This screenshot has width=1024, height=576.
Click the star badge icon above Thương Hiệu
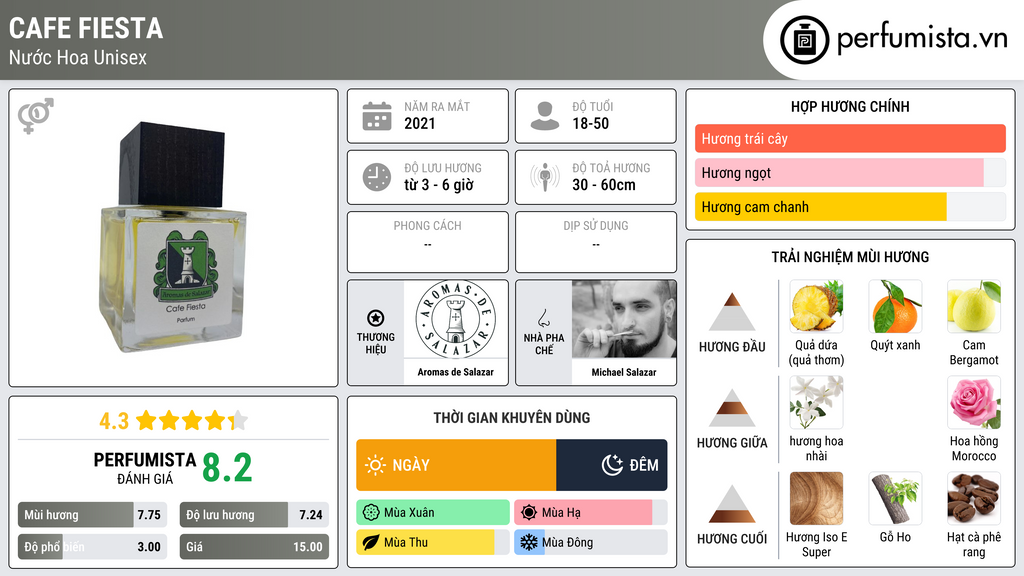(376, 318)
